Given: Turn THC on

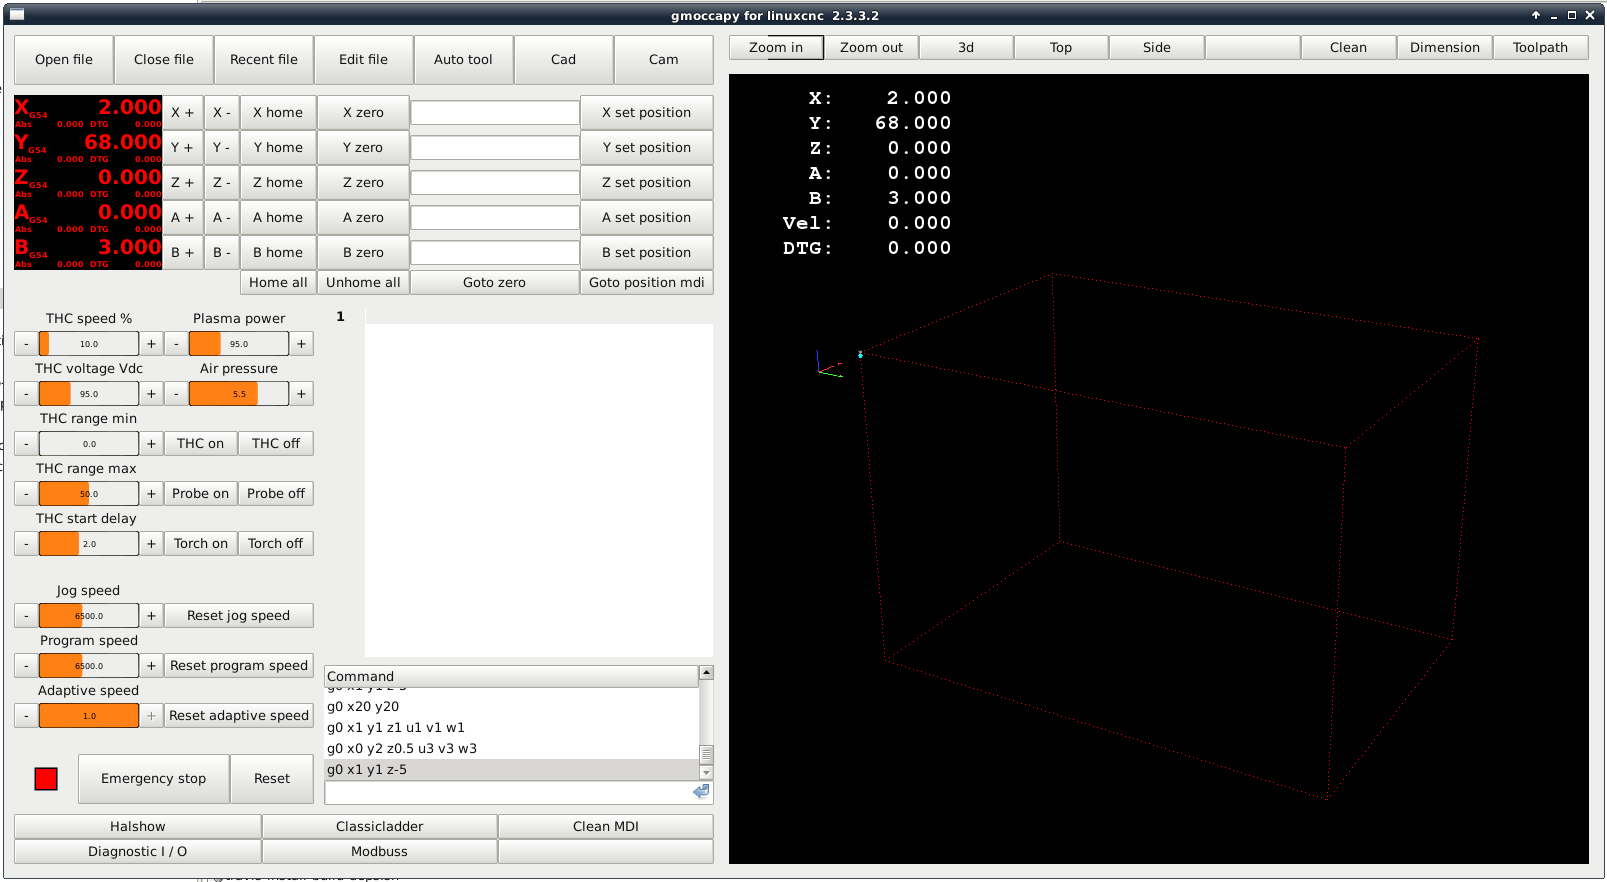Looking at the screenshot, I should pyautogui.click(x=201, y=444).
